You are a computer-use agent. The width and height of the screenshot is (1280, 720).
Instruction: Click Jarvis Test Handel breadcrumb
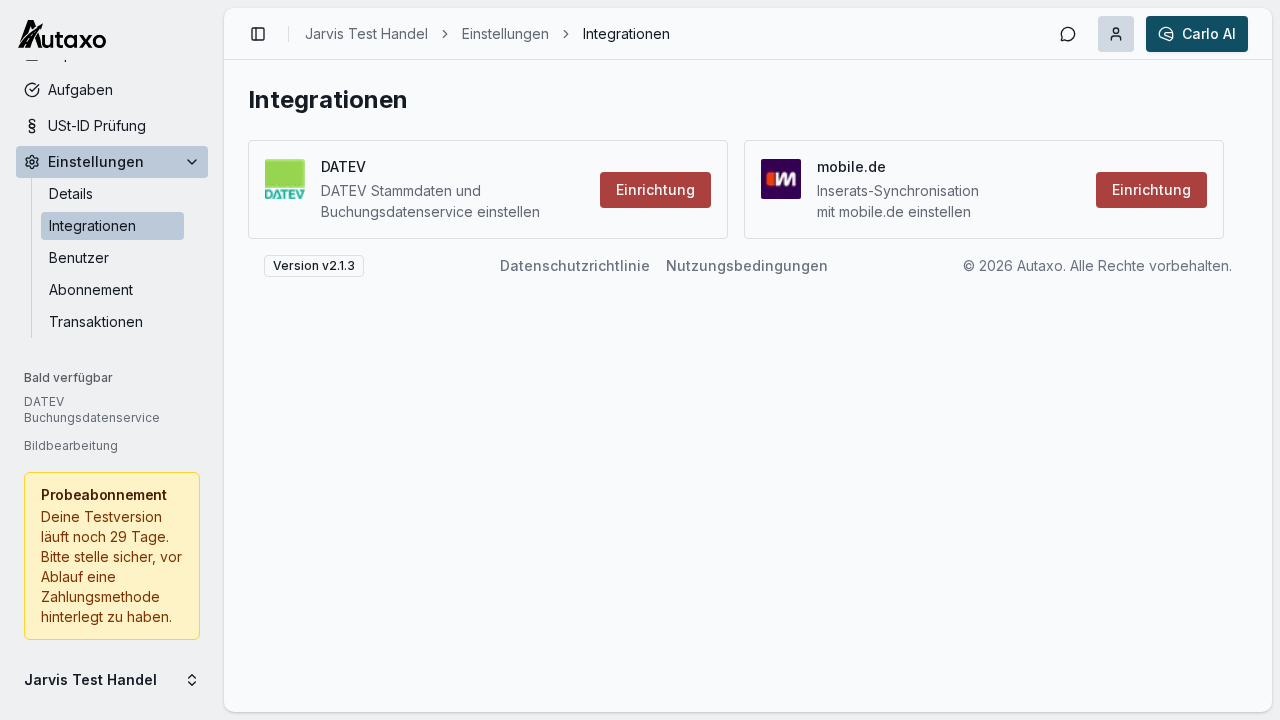(366, 34)
